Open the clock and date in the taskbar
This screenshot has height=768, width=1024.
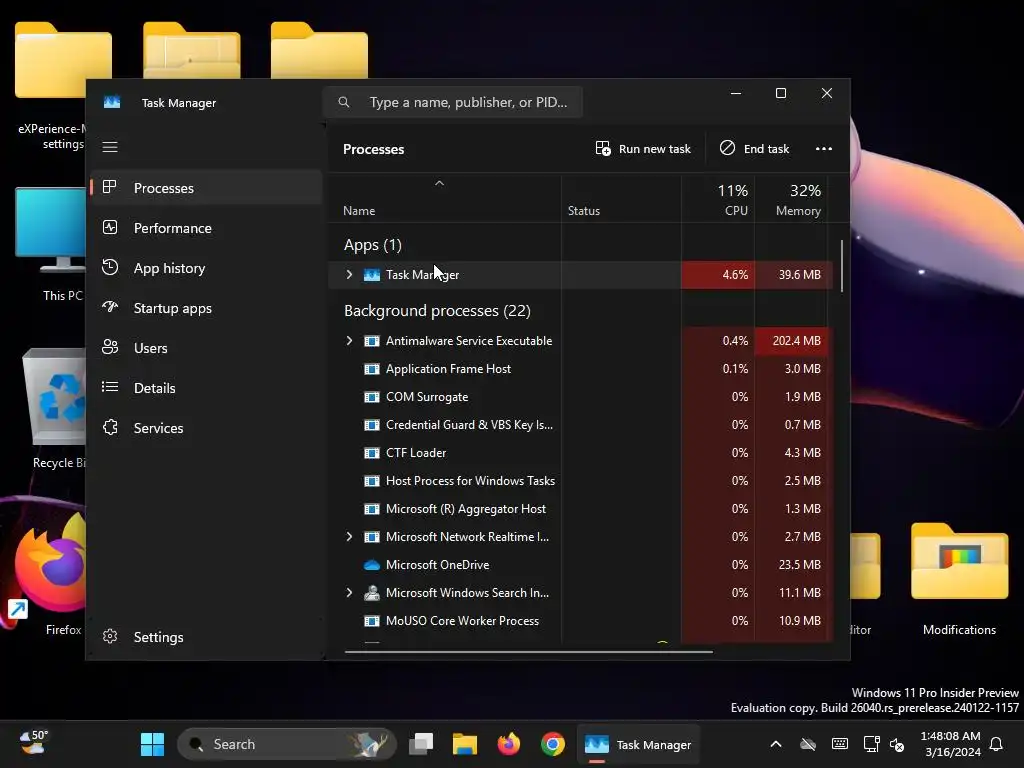click(x=950, y=744)
